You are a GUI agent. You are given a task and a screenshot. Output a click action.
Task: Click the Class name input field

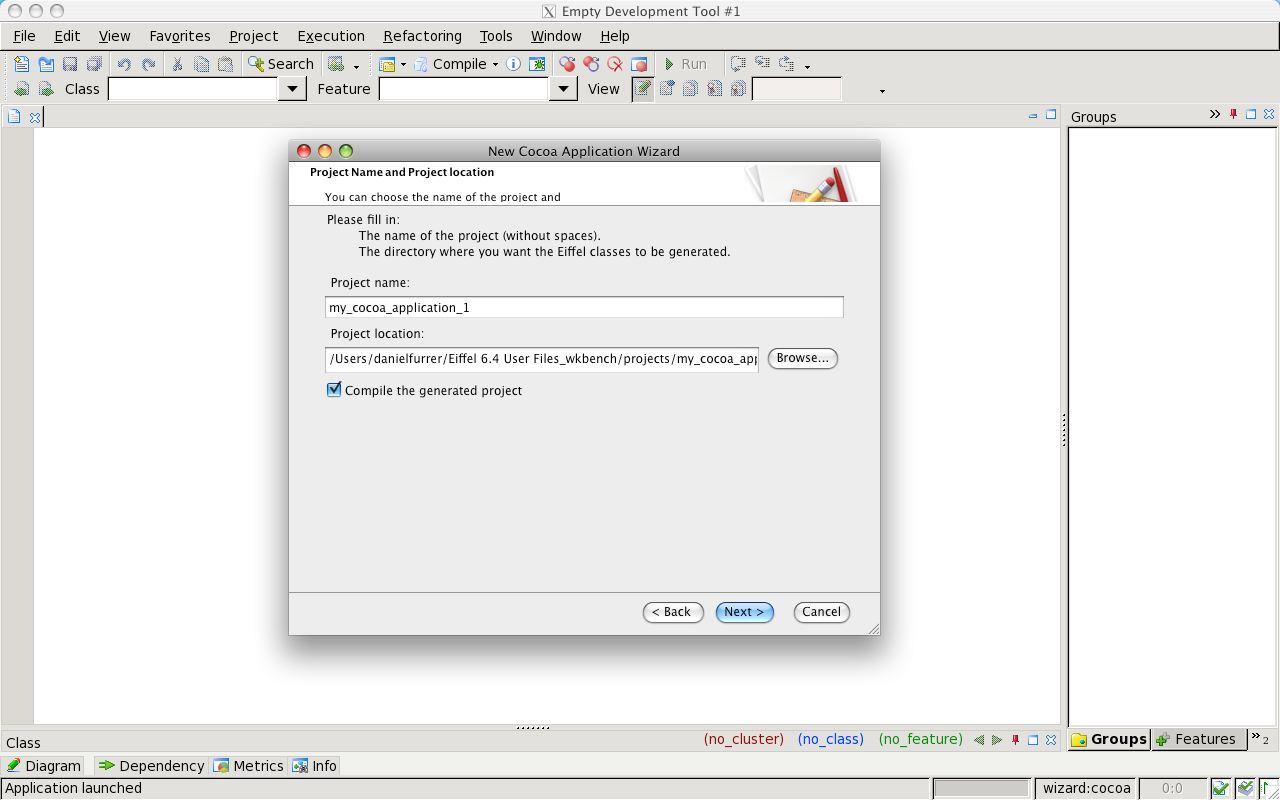[x=193, y=89]
